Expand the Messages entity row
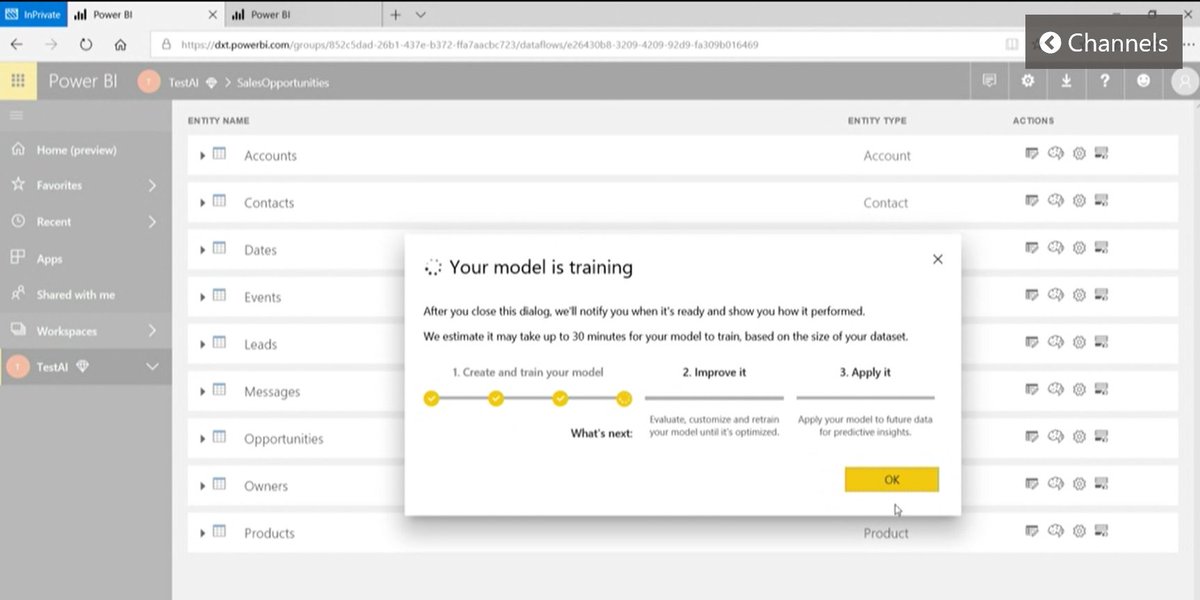 [x=203, y=391]
